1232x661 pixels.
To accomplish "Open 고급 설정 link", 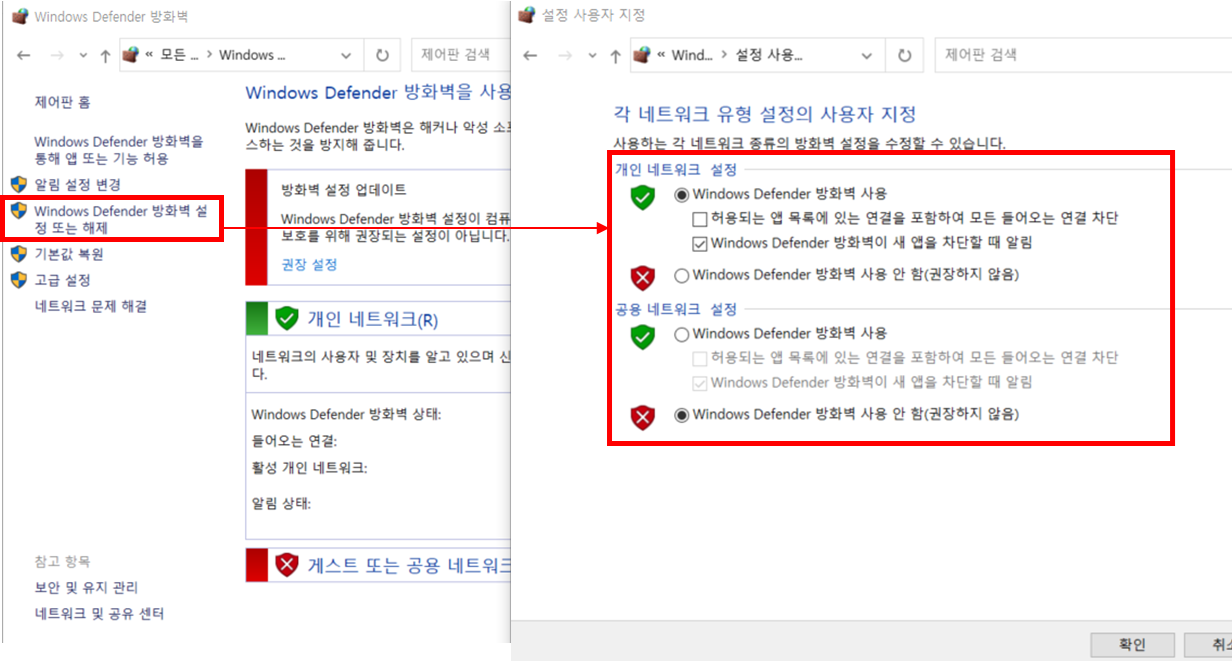I will tap(63, 280).
